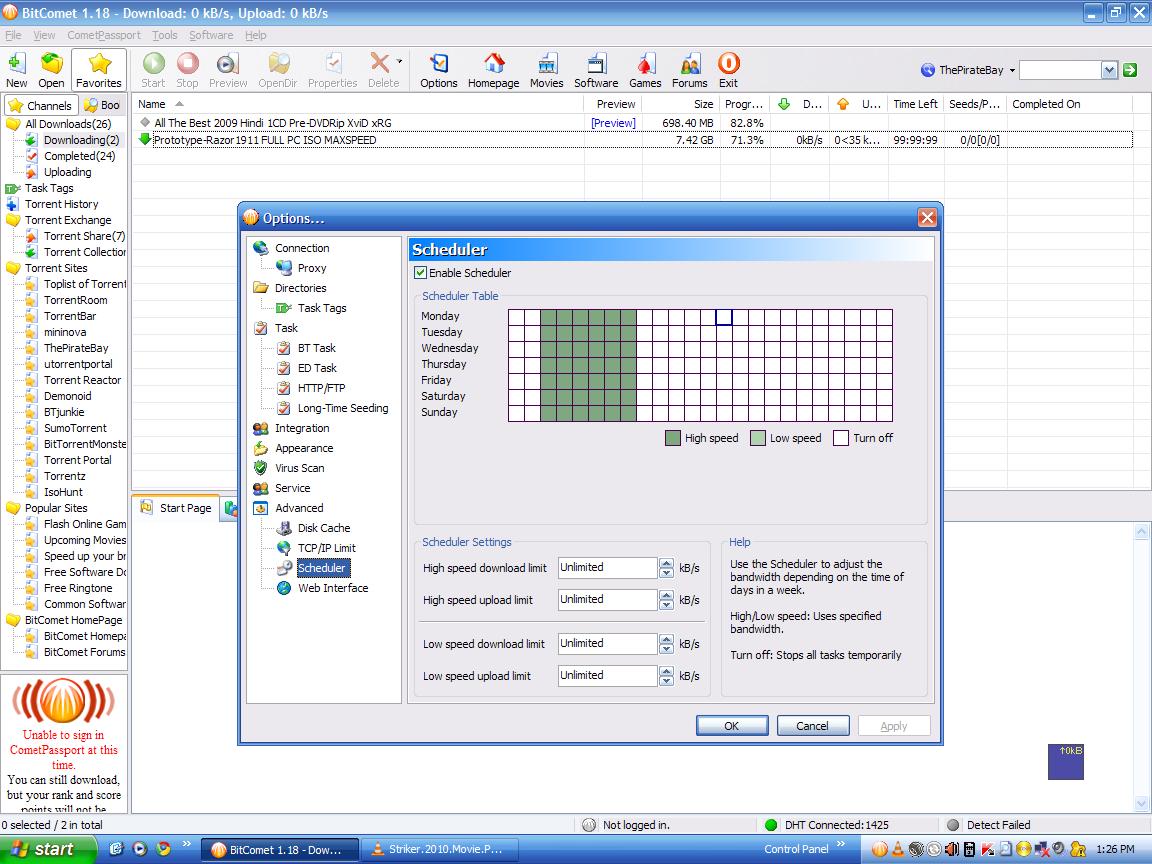1152x864 pixels.
Task: Open the Windows Start button
Action: pos(48,849)
